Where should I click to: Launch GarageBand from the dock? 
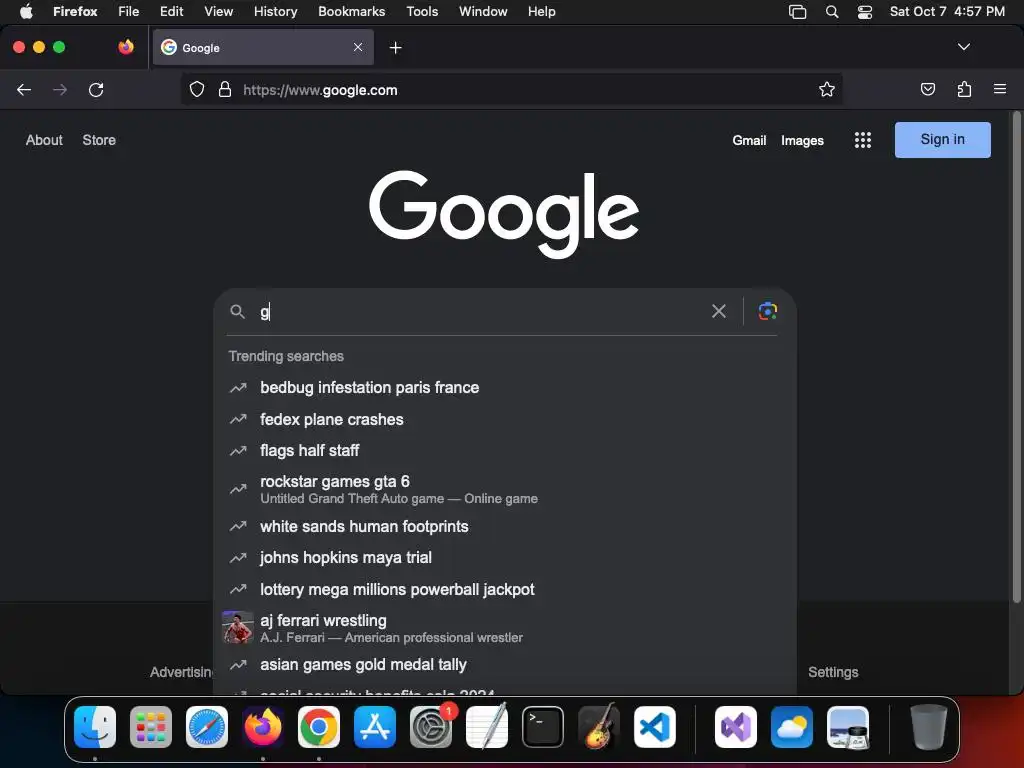(598, 726)
